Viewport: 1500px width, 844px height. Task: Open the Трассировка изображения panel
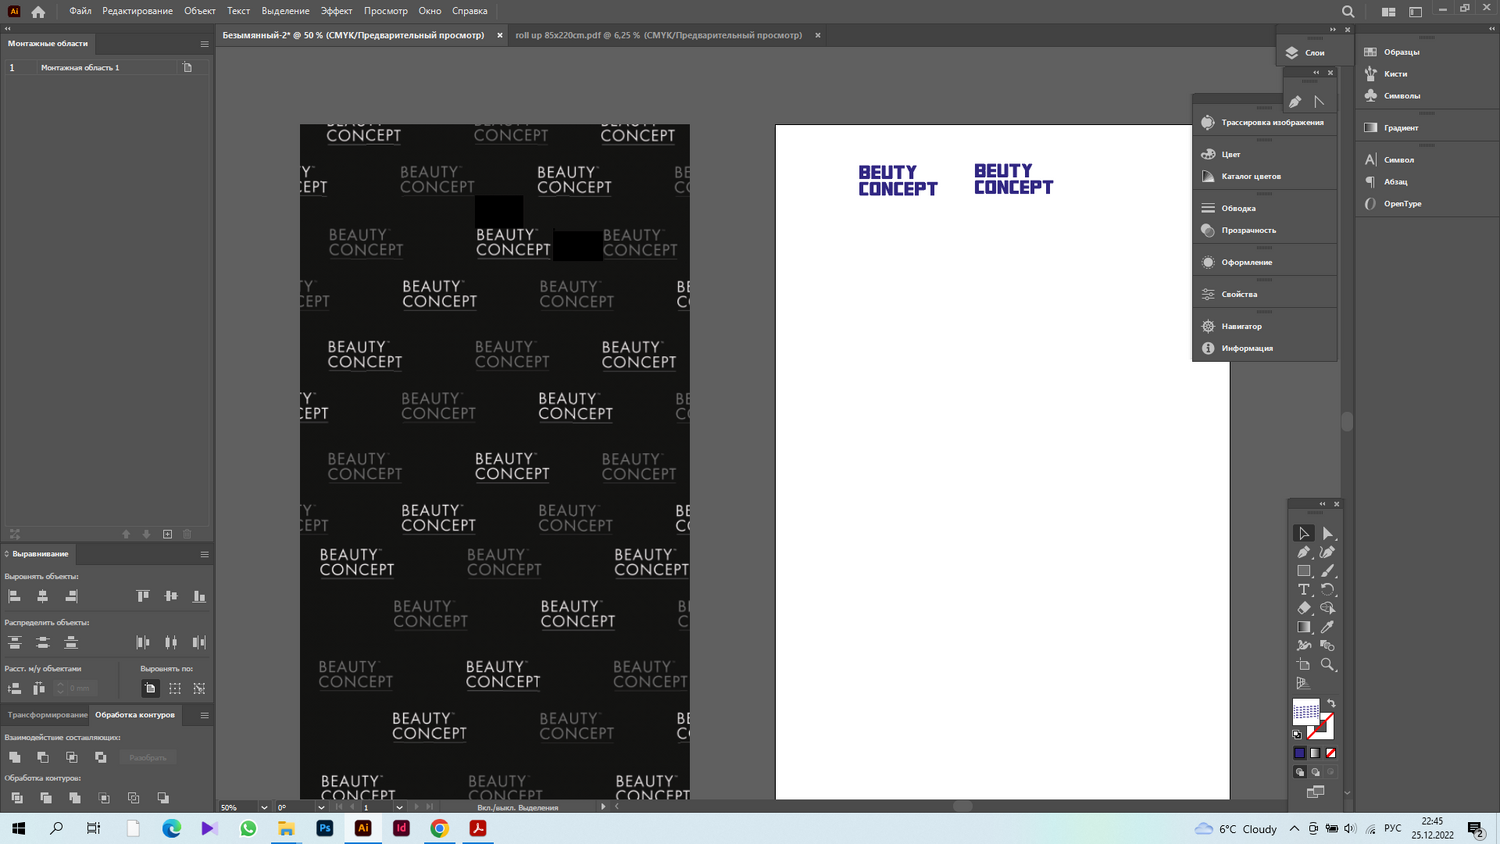click(1264, 122)
